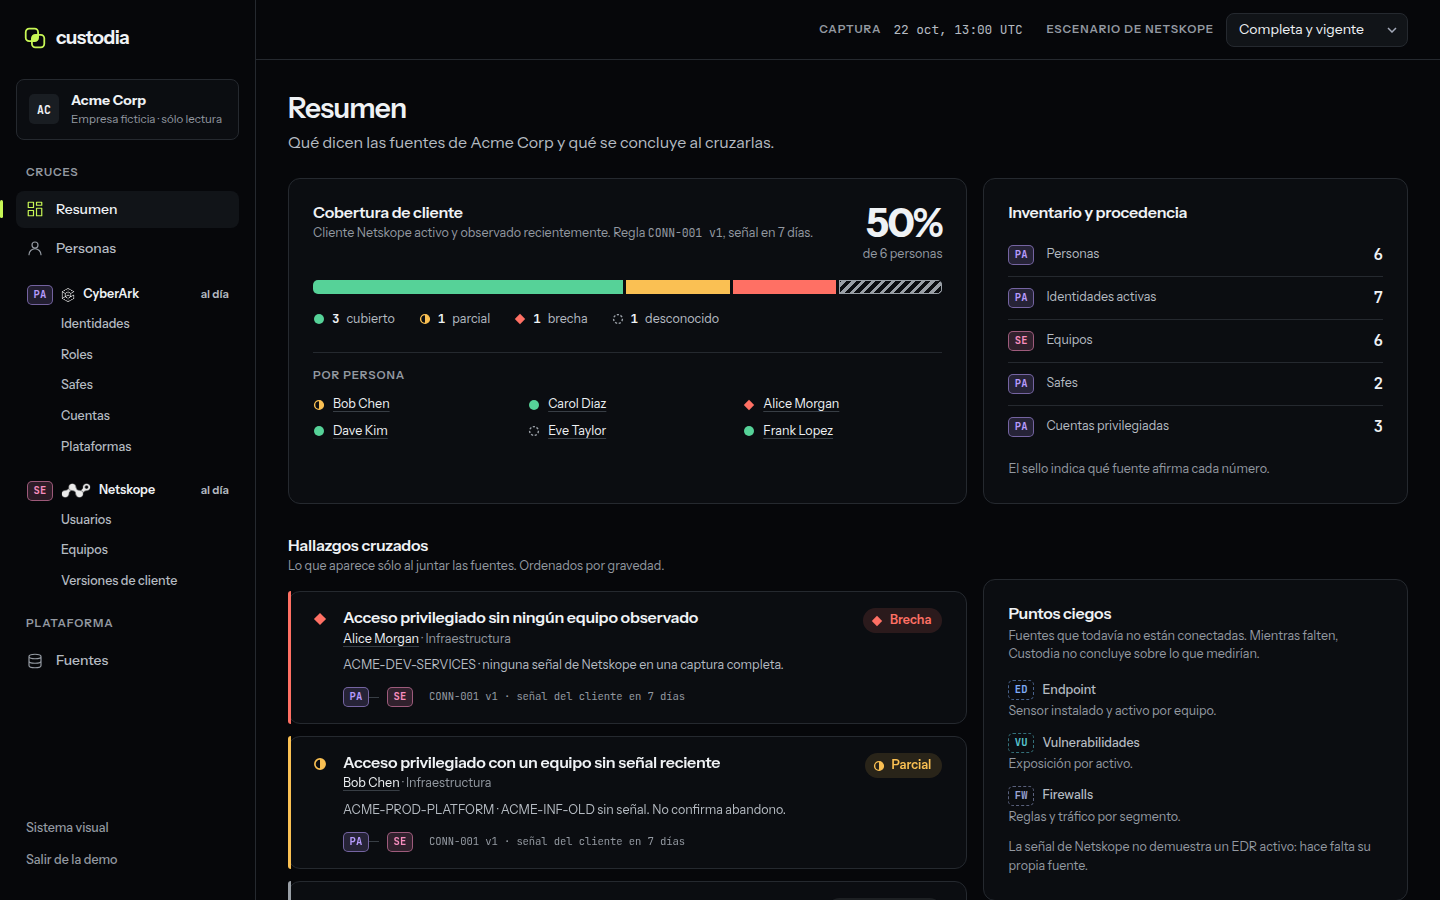Click the custodia logo icon
This screenshot has height=900, width=1440.
point(35,38)
